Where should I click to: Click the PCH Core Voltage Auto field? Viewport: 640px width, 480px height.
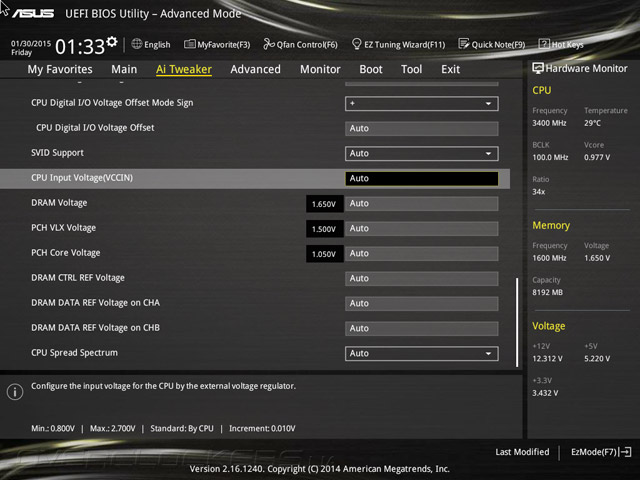coord(422,253)
